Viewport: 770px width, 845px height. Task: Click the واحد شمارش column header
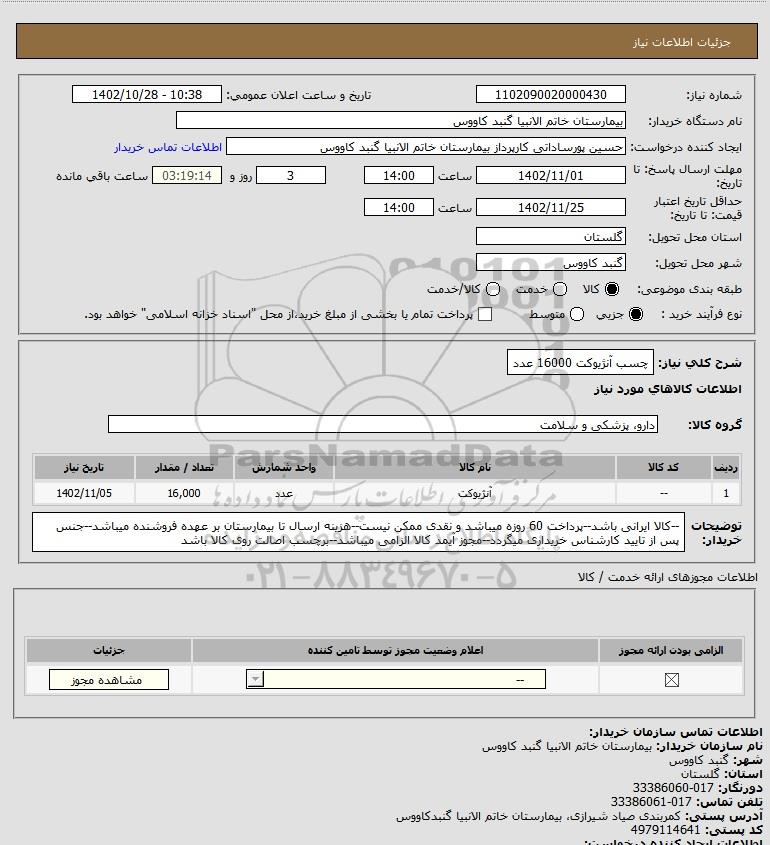point(284,467)
